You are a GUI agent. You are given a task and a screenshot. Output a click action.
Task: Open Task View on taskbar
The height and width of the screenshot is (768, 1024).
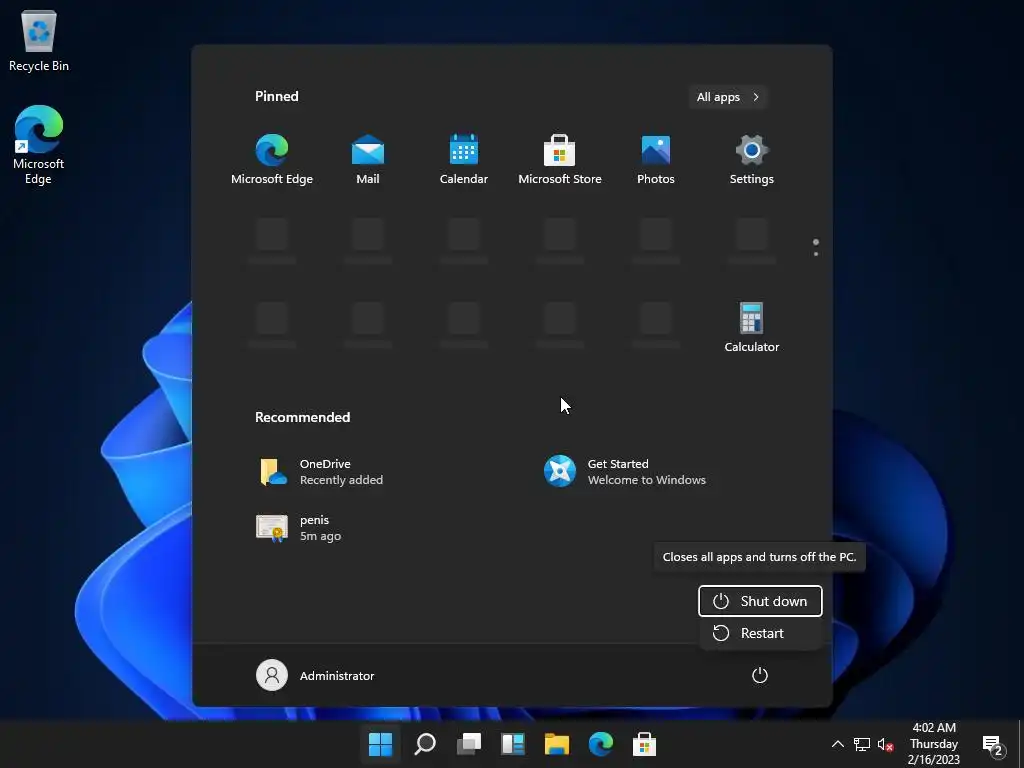[x=469, y=744]
